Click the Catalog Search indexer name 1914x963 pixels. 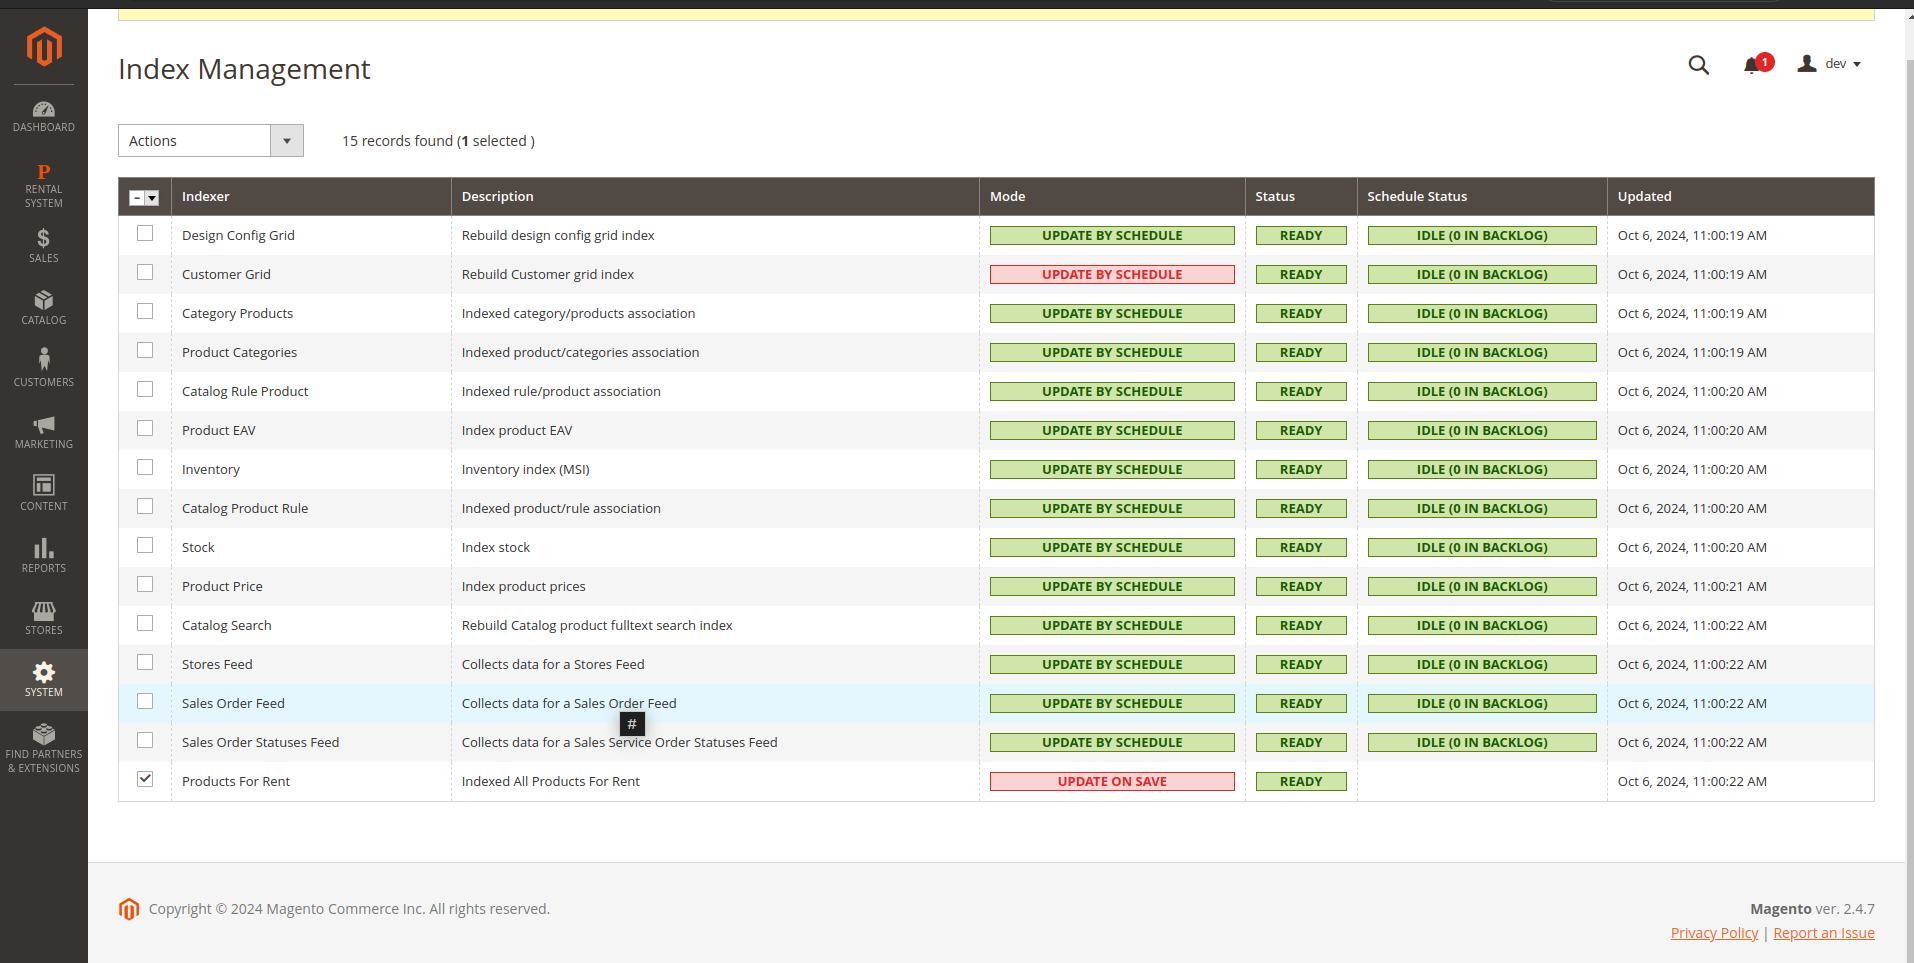(x=227, y=626)
